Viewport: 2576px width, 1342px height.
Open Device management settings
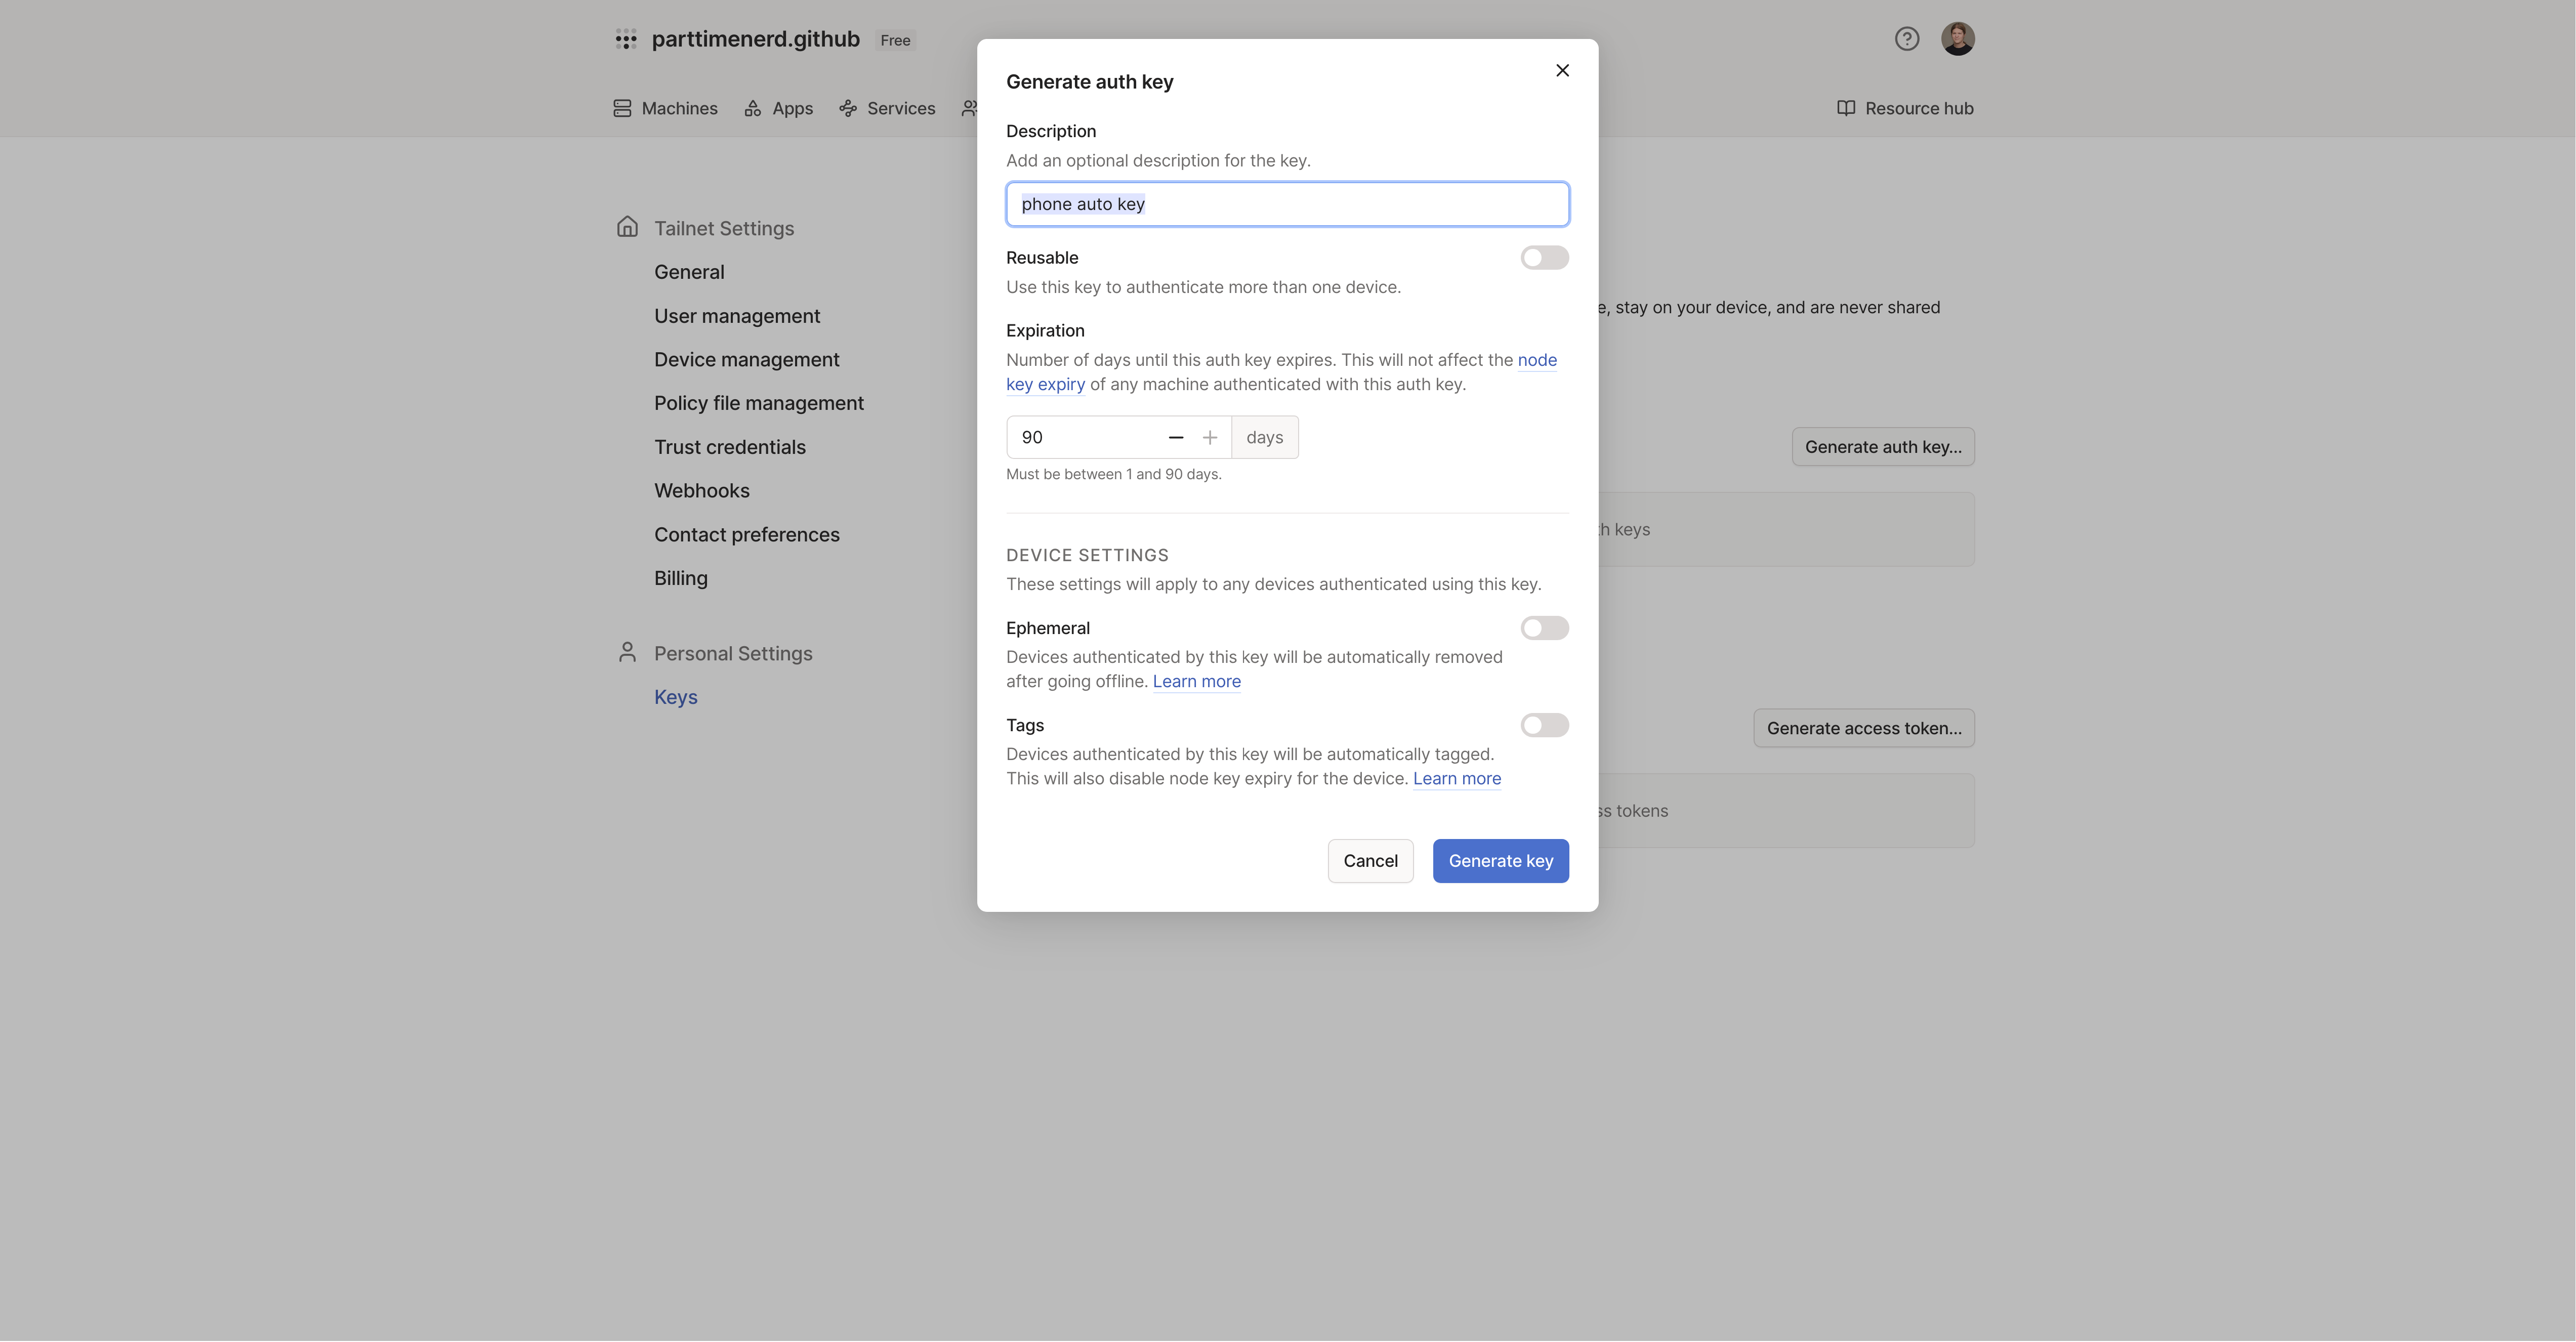pyautogui.click(x=746, y=359)
